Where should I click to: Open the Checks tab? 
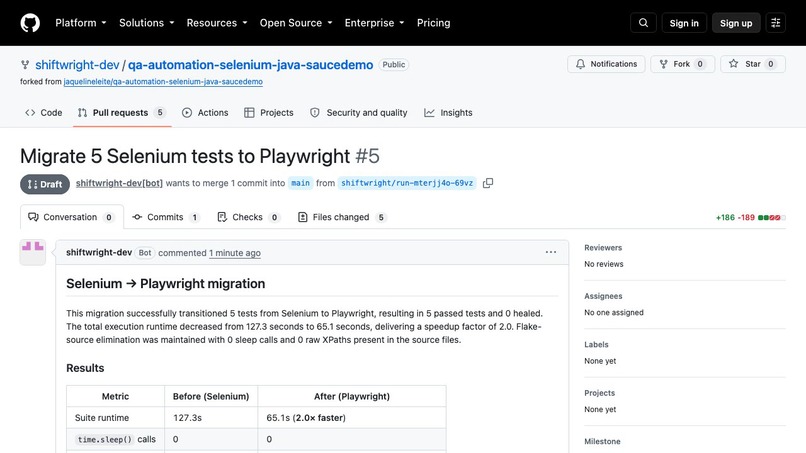tap(248, 217)
